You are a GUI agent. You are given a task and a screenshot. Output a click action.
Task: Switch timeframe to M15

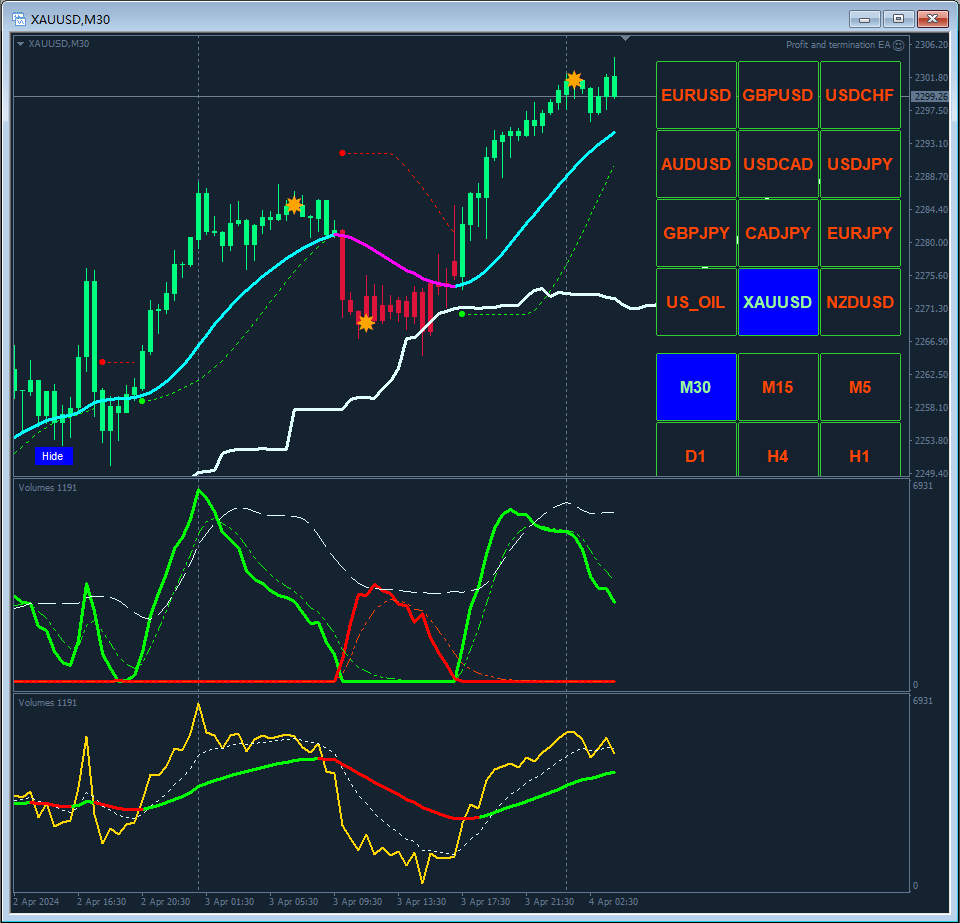click(778, 387)
